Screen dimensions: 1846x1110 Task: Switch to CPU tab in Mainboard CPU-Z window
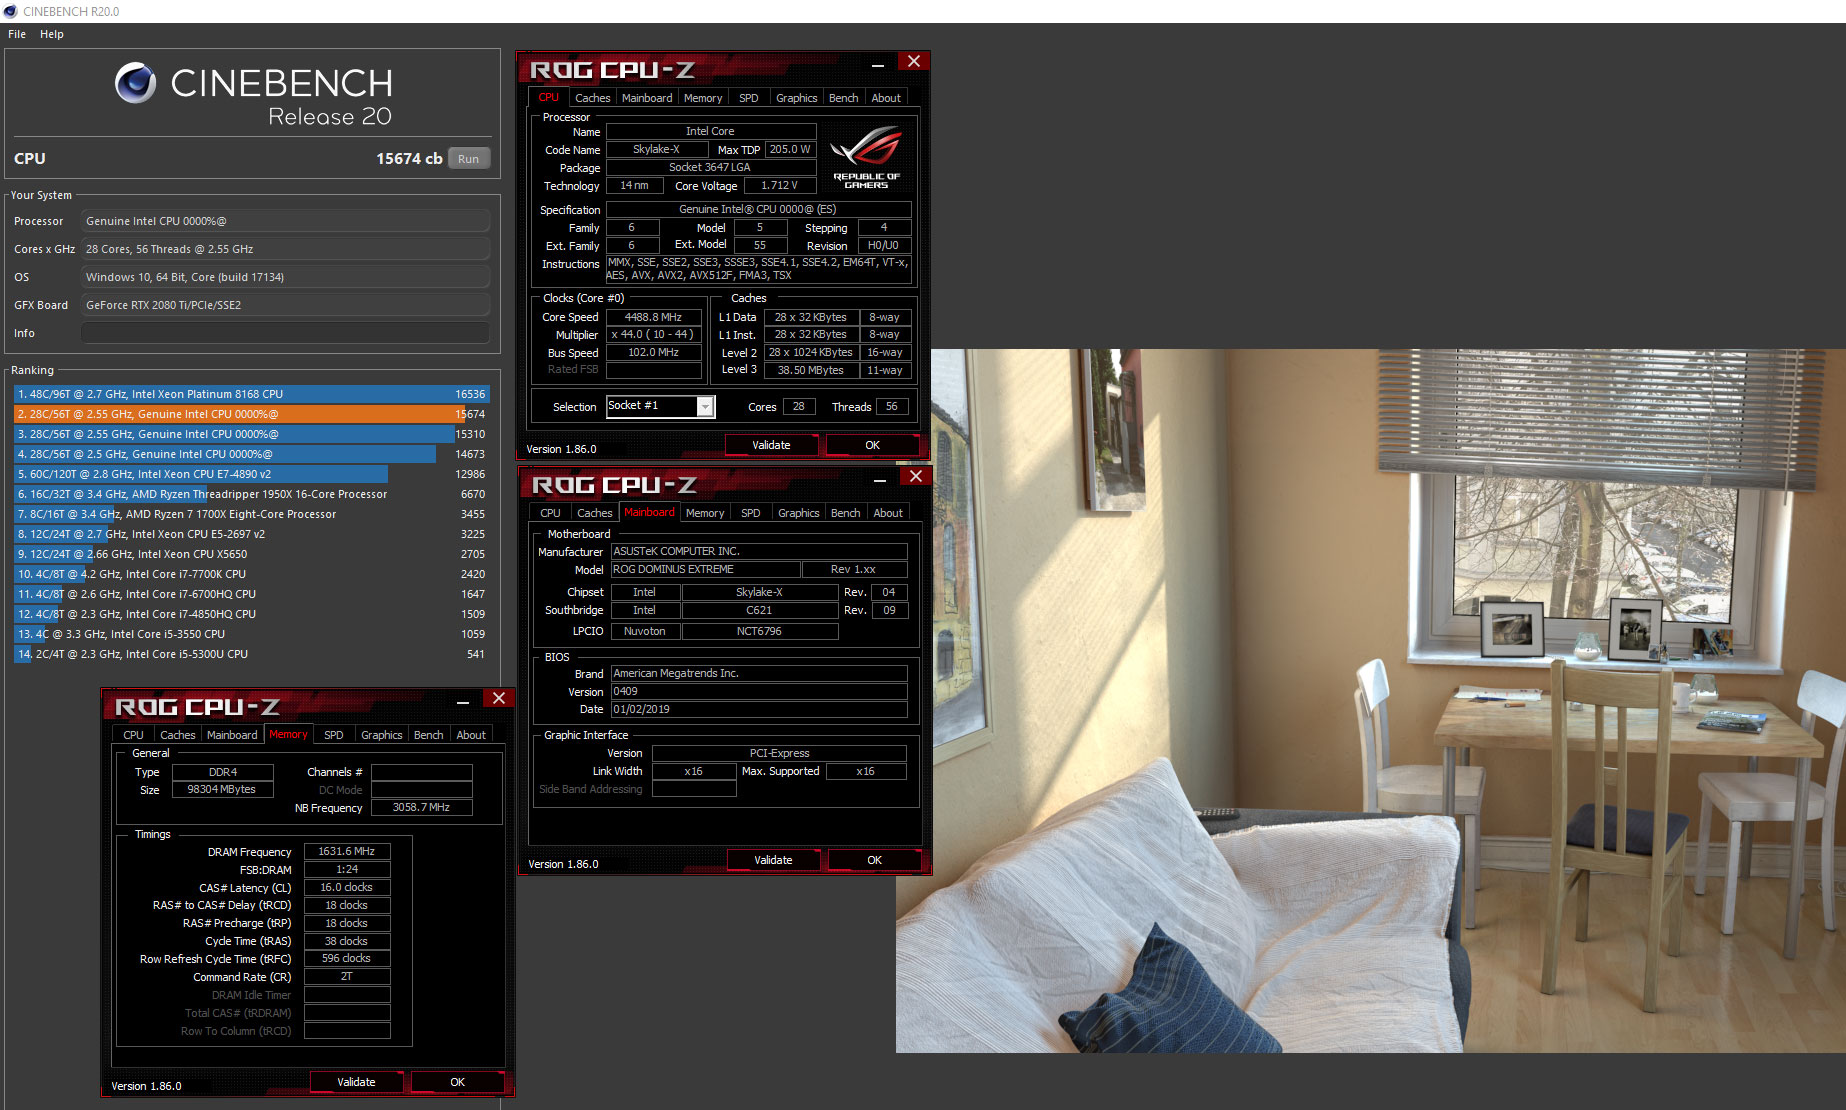click(550, 513)
